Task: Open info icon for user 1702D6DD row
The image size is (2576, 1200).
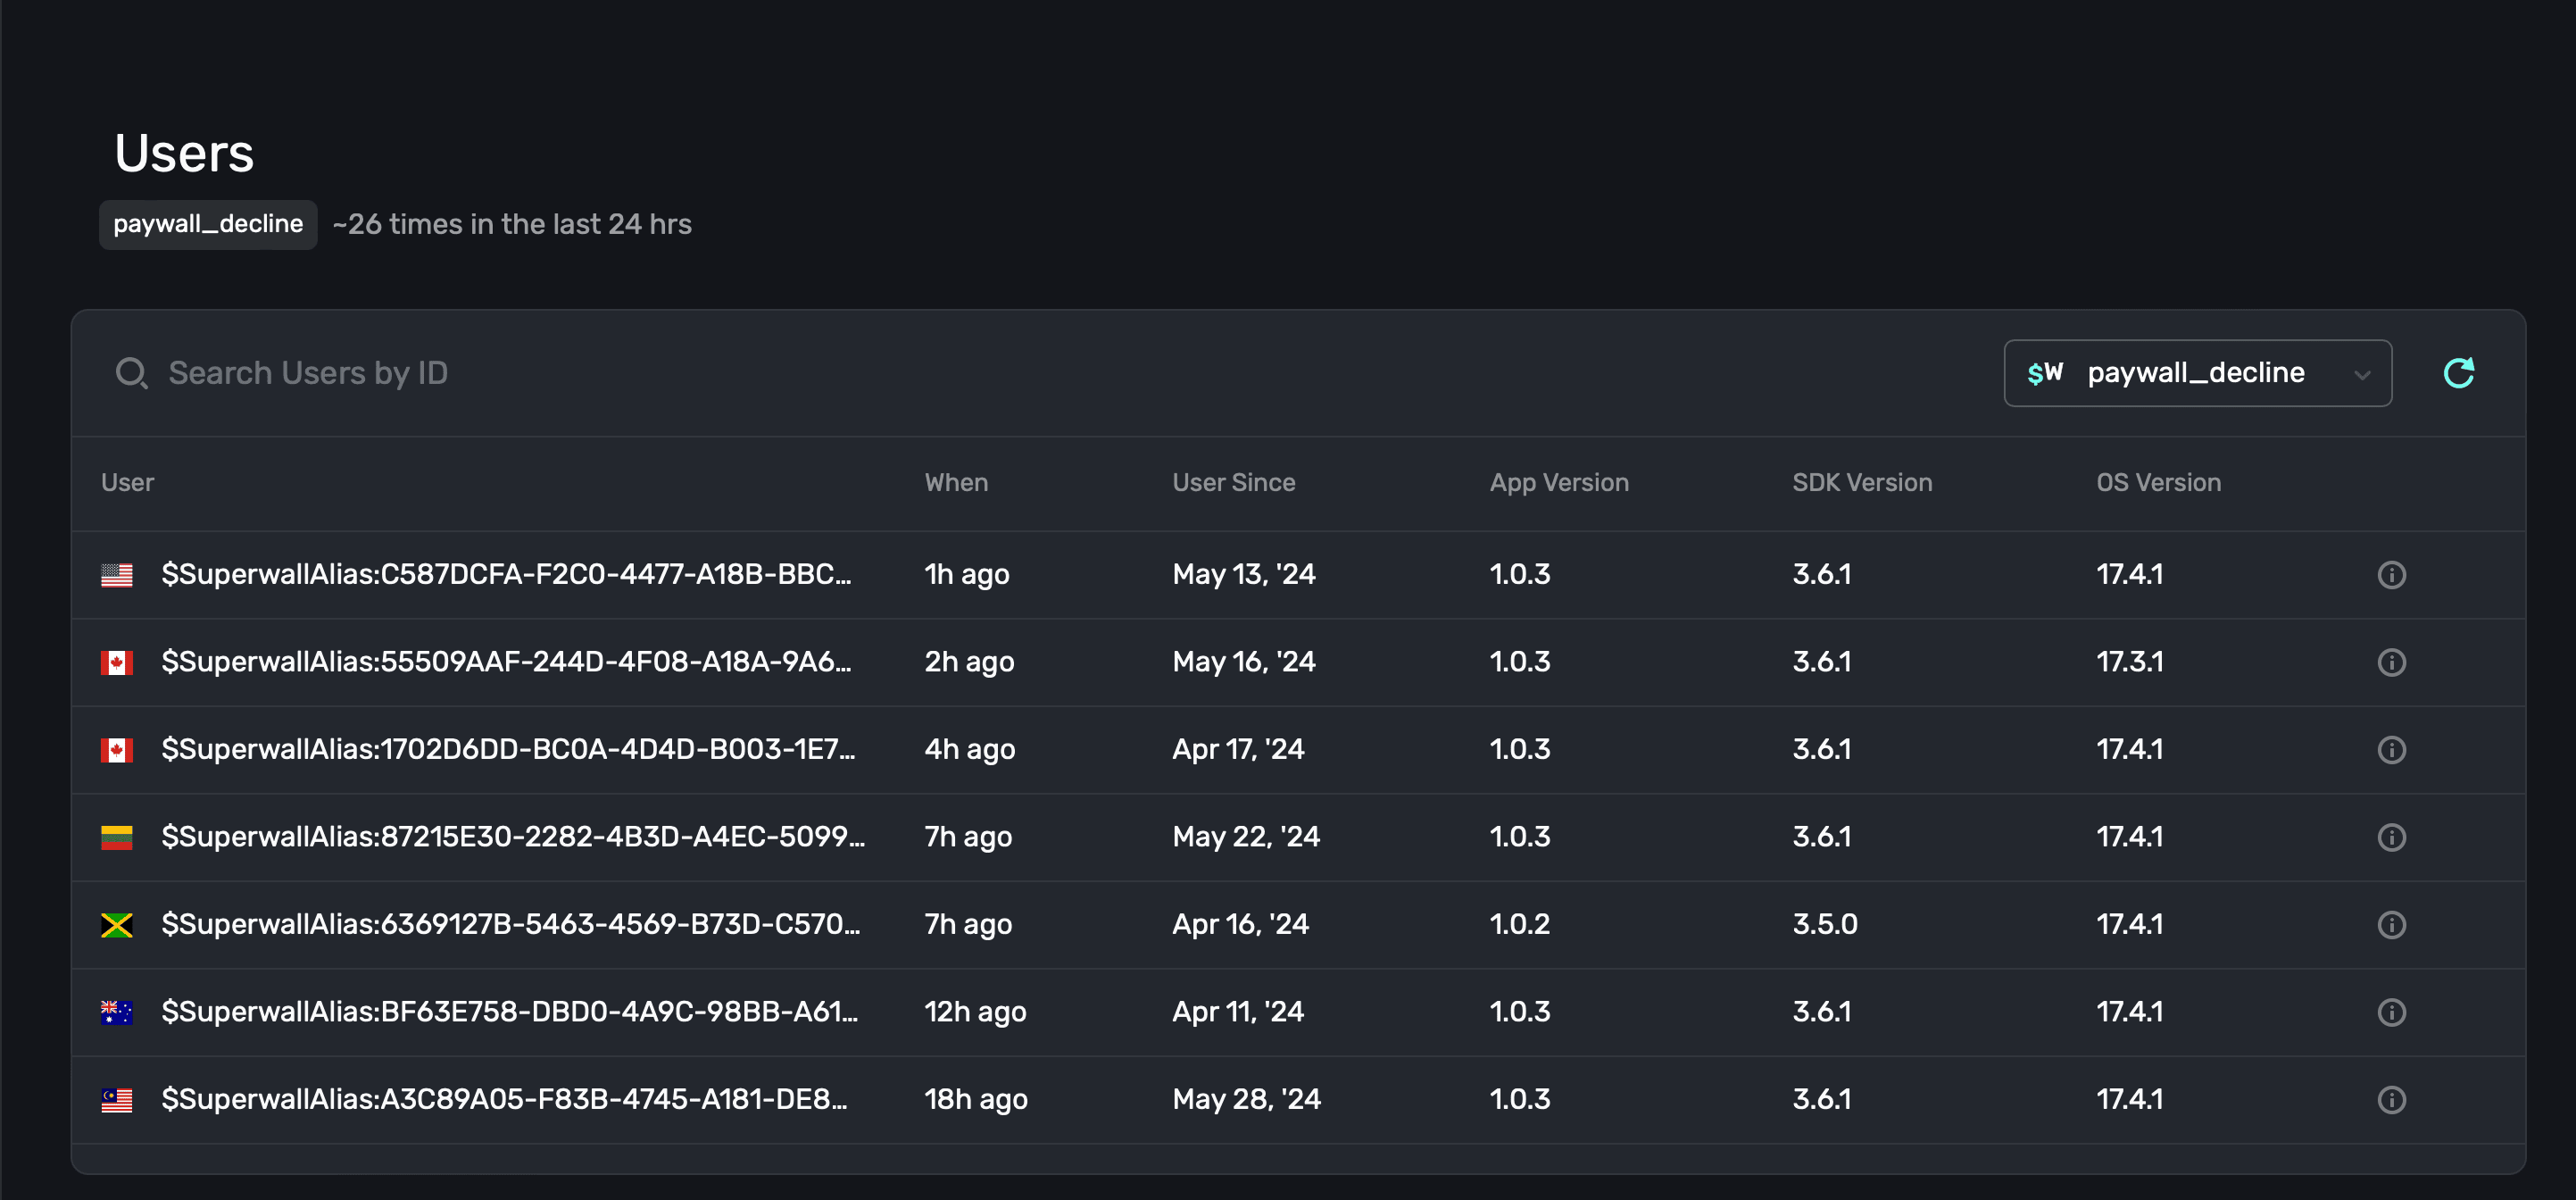Action: pos(2391,750)
